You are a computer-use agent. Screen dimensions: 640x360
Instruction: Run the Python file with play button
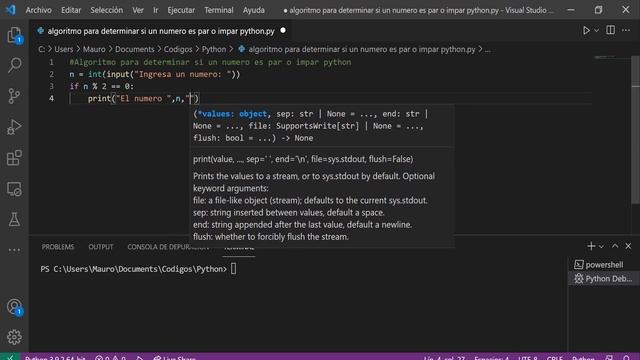click(x=586, y=31)
